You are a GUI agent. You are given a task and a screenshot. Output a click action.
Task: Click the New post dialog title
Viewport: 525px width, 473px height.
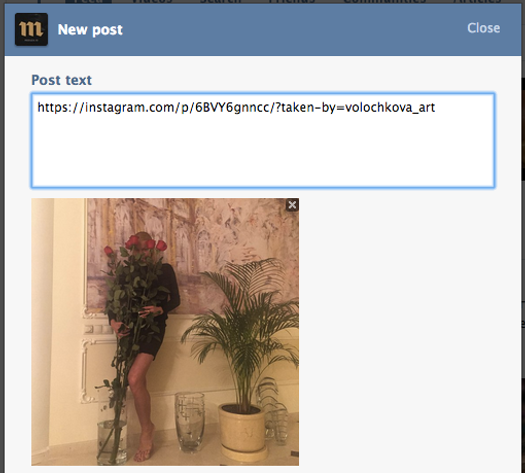(90, 29)
